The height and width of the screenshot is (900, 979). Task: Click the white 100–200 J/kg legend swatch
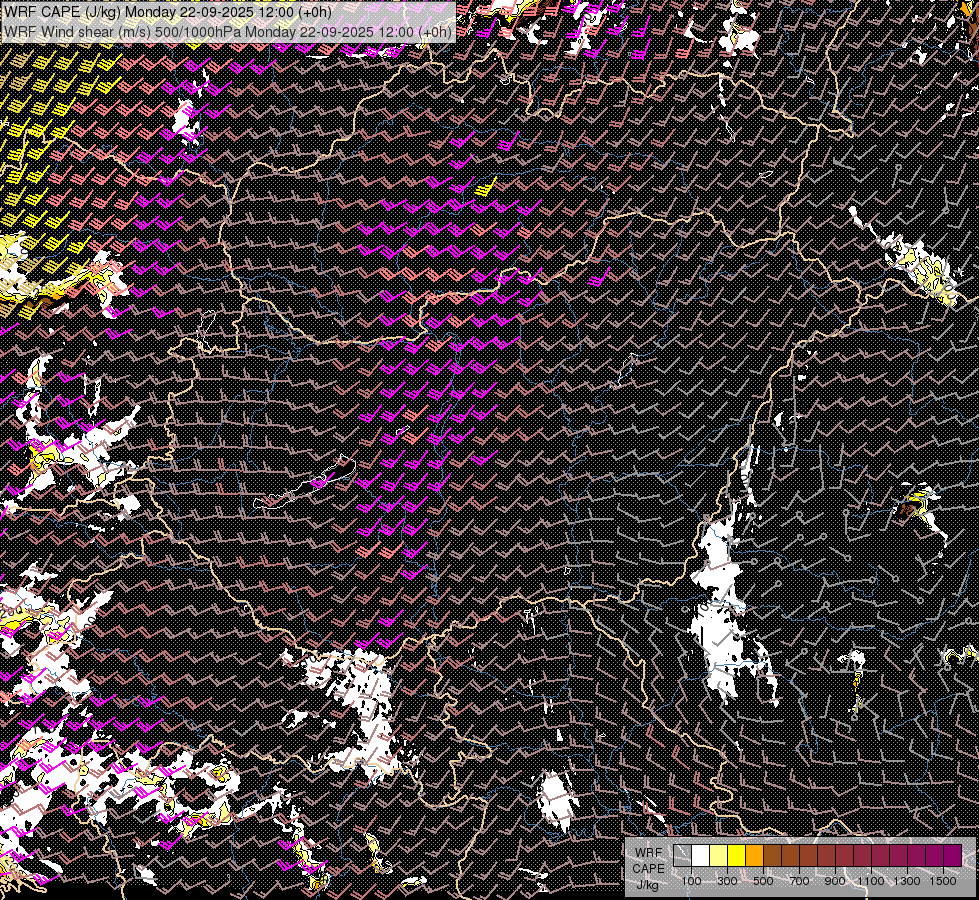pos(701,856)
